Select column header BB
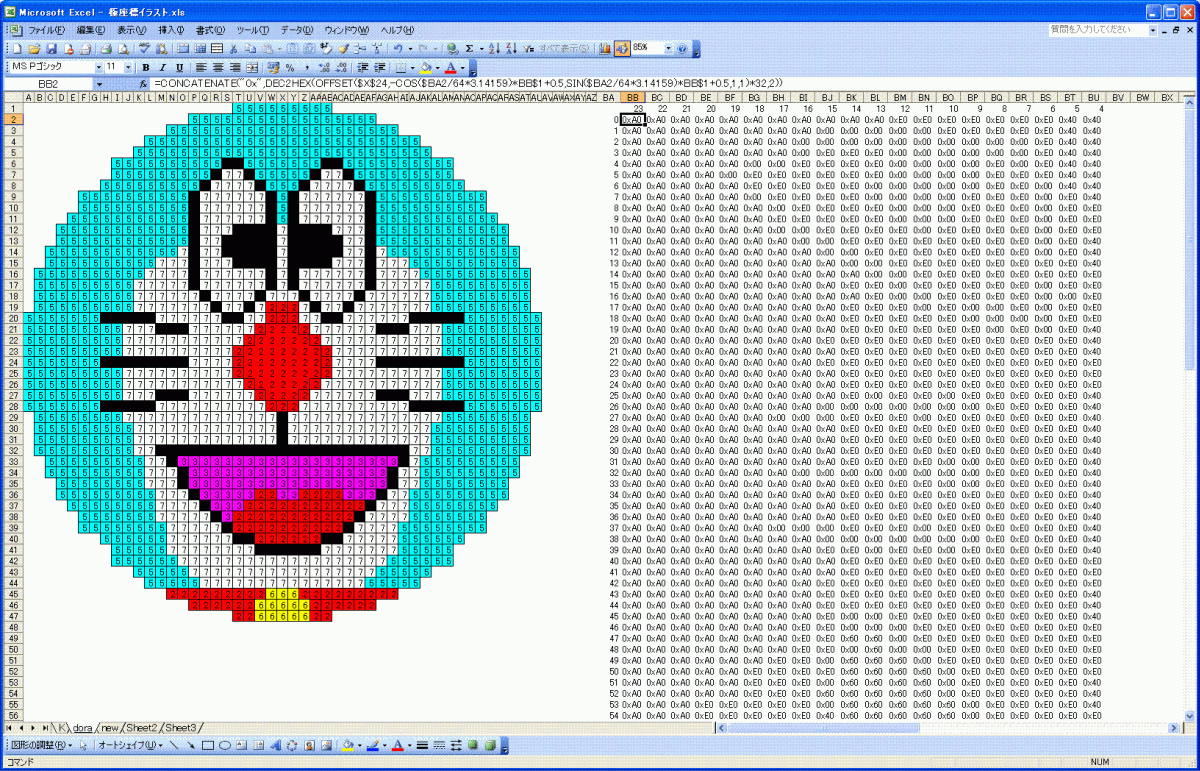 pos(632,97)
